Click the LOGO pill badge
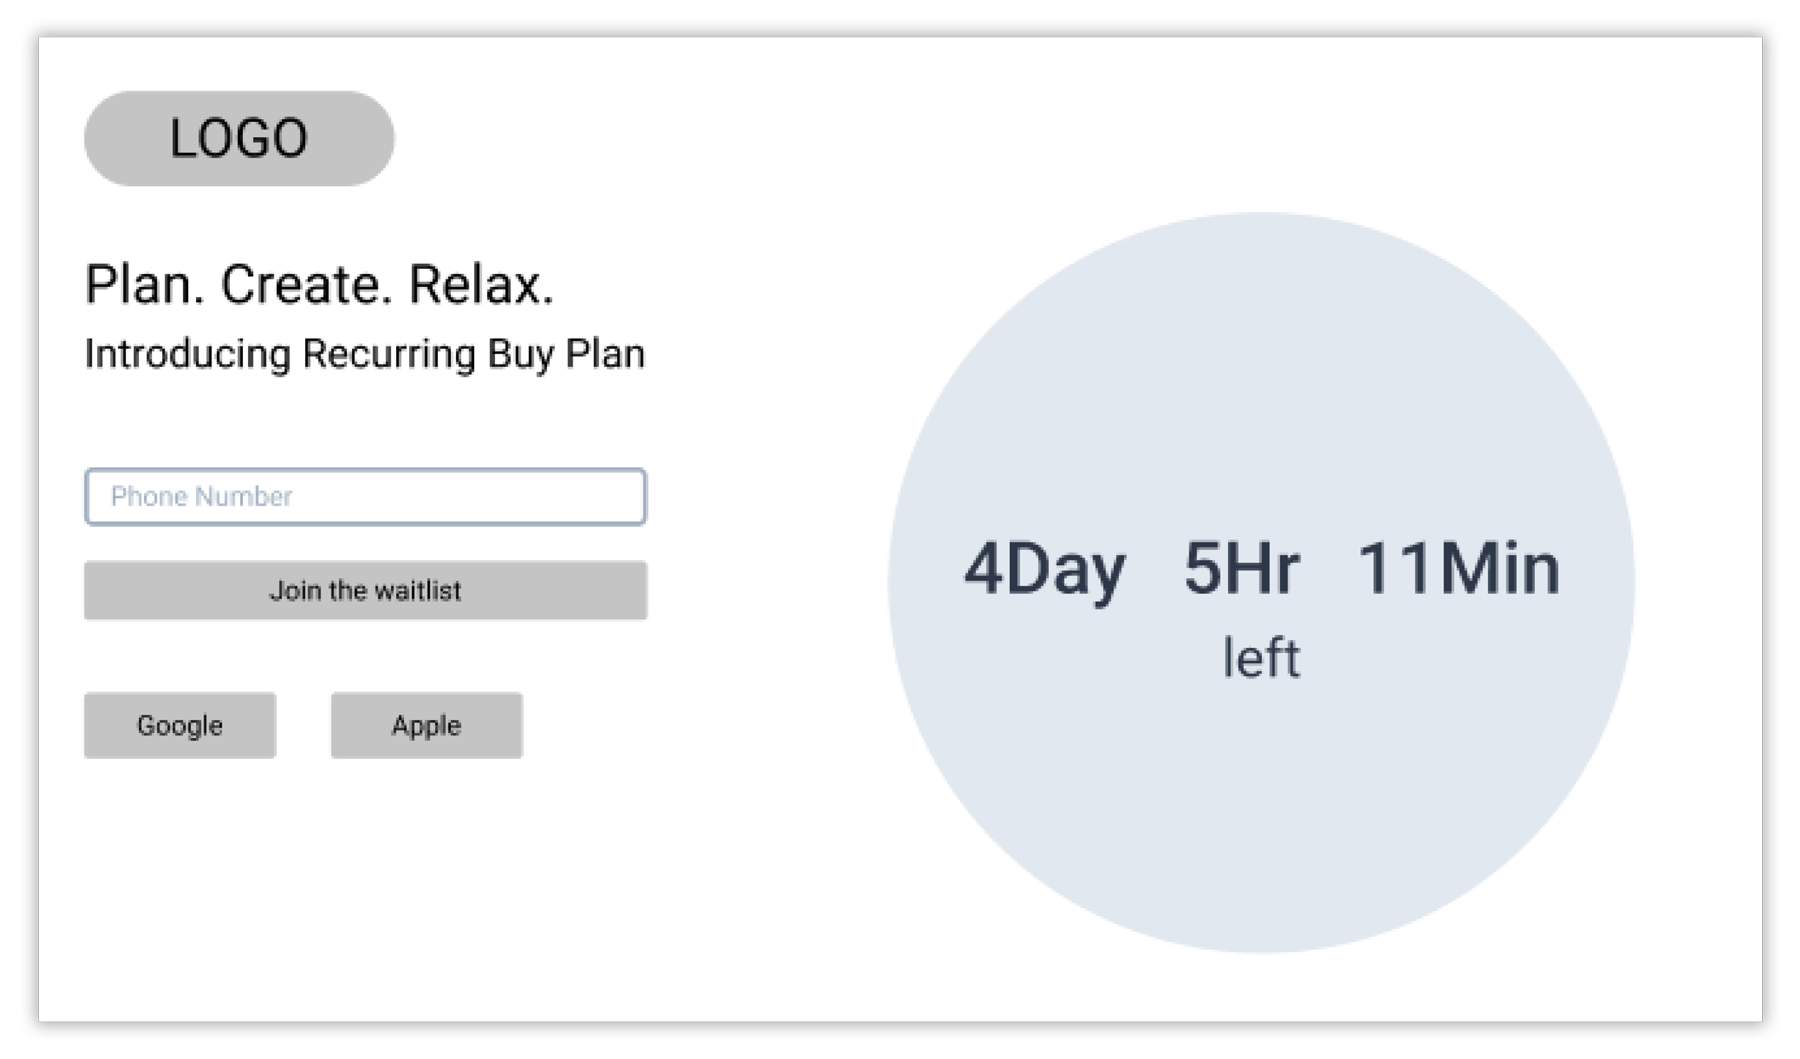 (x=239, y=138)
